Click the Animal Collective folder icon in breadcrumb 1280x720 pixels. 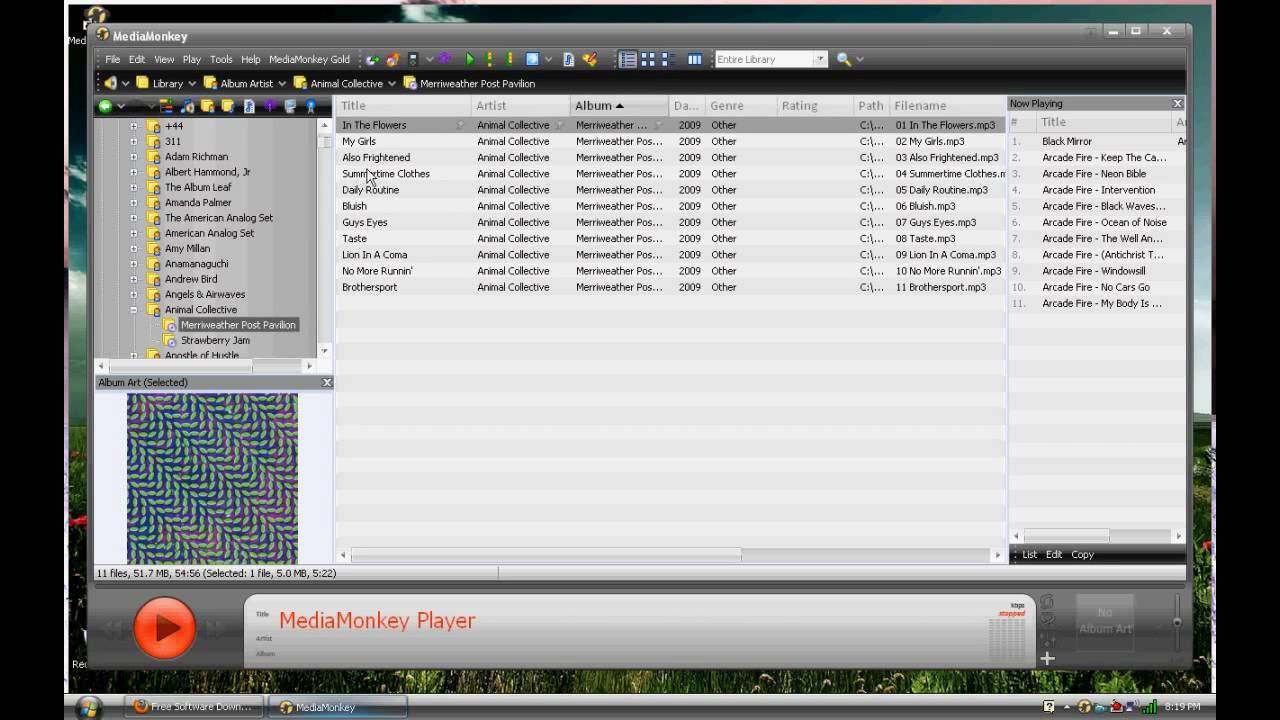(x=300, y=83)
